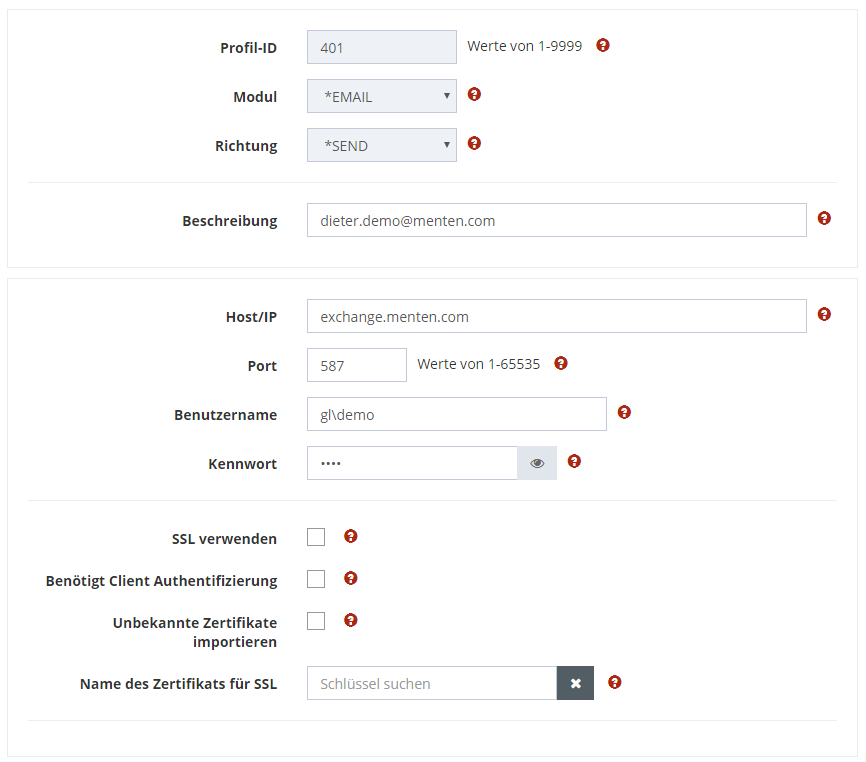Click help icon next to Kennwort
Screen dimensions: 866x762
click(x=574, y=461)
